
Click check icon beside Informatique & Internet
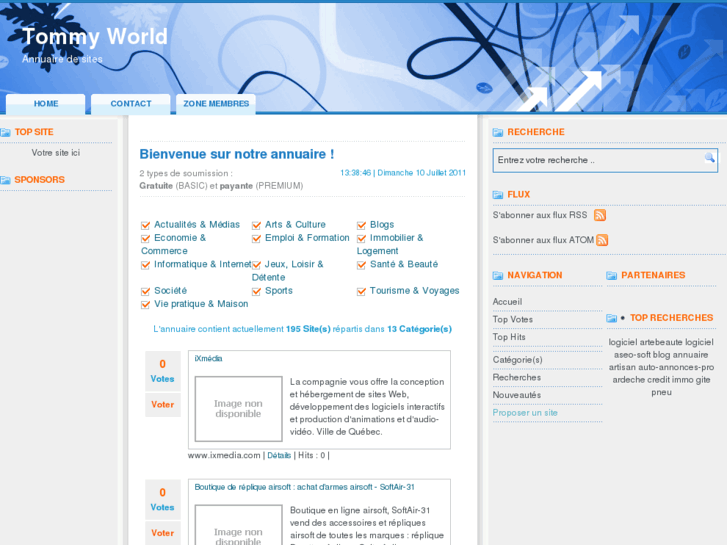(145, 265)
